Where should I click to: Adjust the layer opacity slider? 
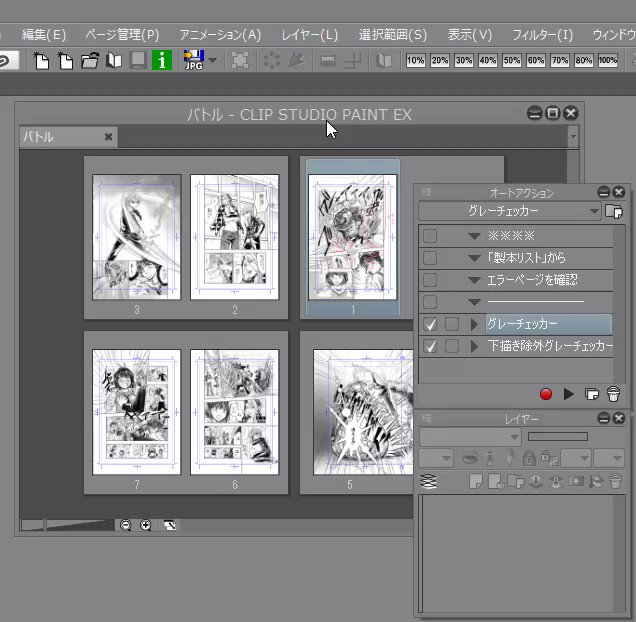click(558, 437)
